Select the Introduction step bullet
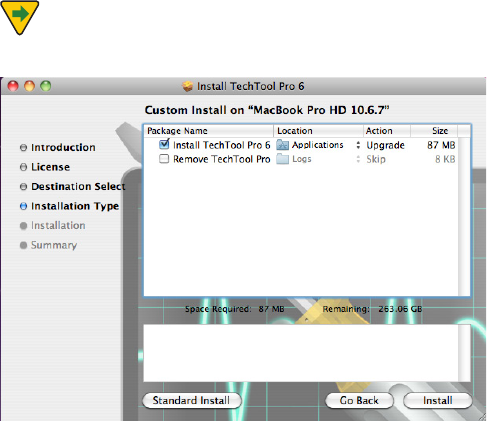 [23, 147]
